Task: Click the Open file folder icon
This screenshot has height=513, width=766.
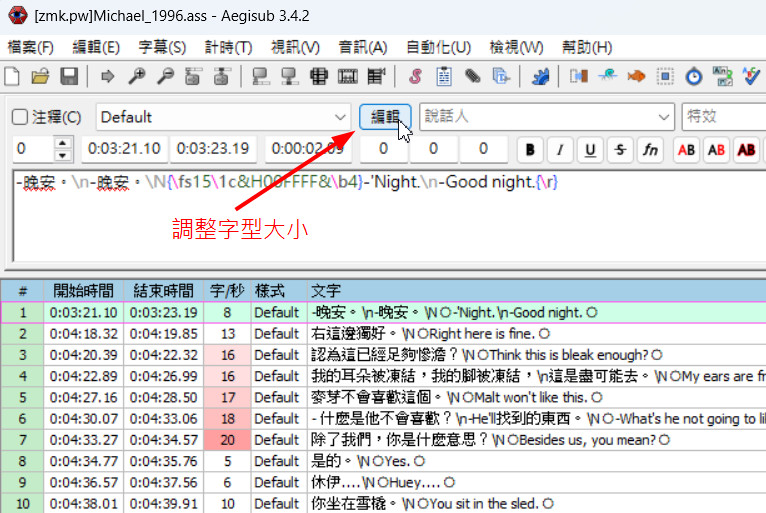Action: point(41,76)
